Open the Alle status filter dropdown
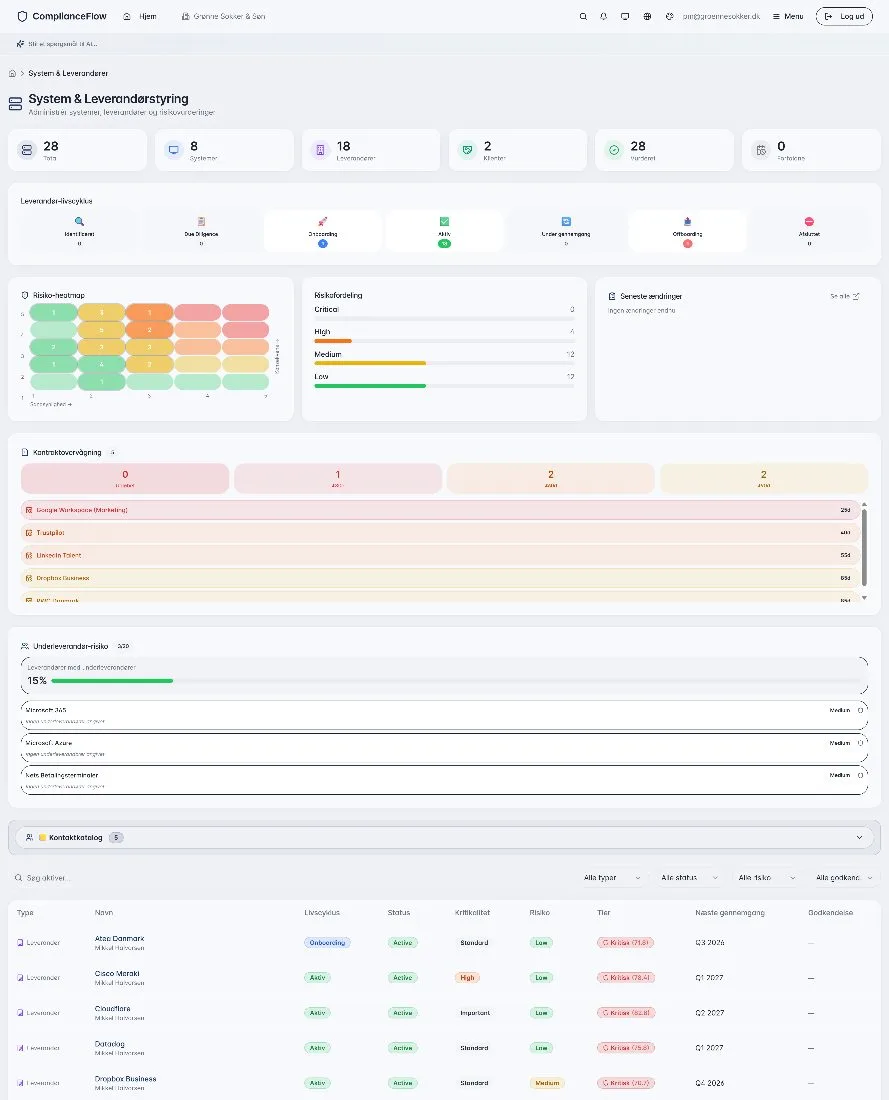This screenshot has height=1100, width=889. pos(690,878)
